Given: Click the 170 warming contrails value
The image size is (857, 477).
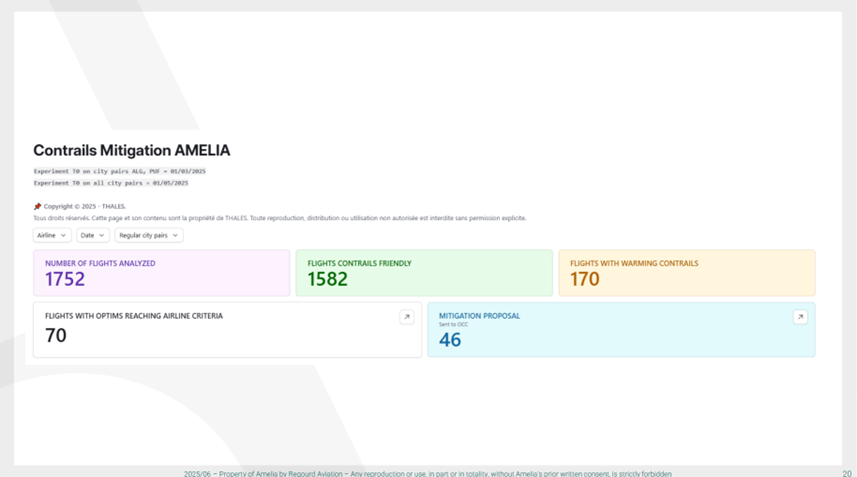Looking at the screenshot, I should pyautogui.click(x=584, y=280).
